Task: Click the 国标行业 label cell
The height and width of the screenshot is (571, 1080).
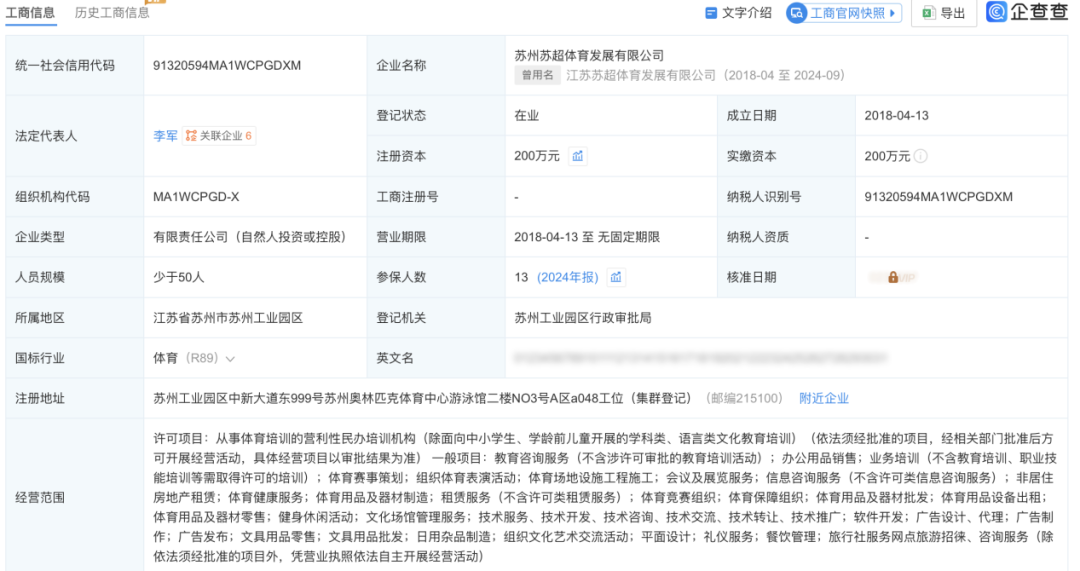Action: point(74,358)
